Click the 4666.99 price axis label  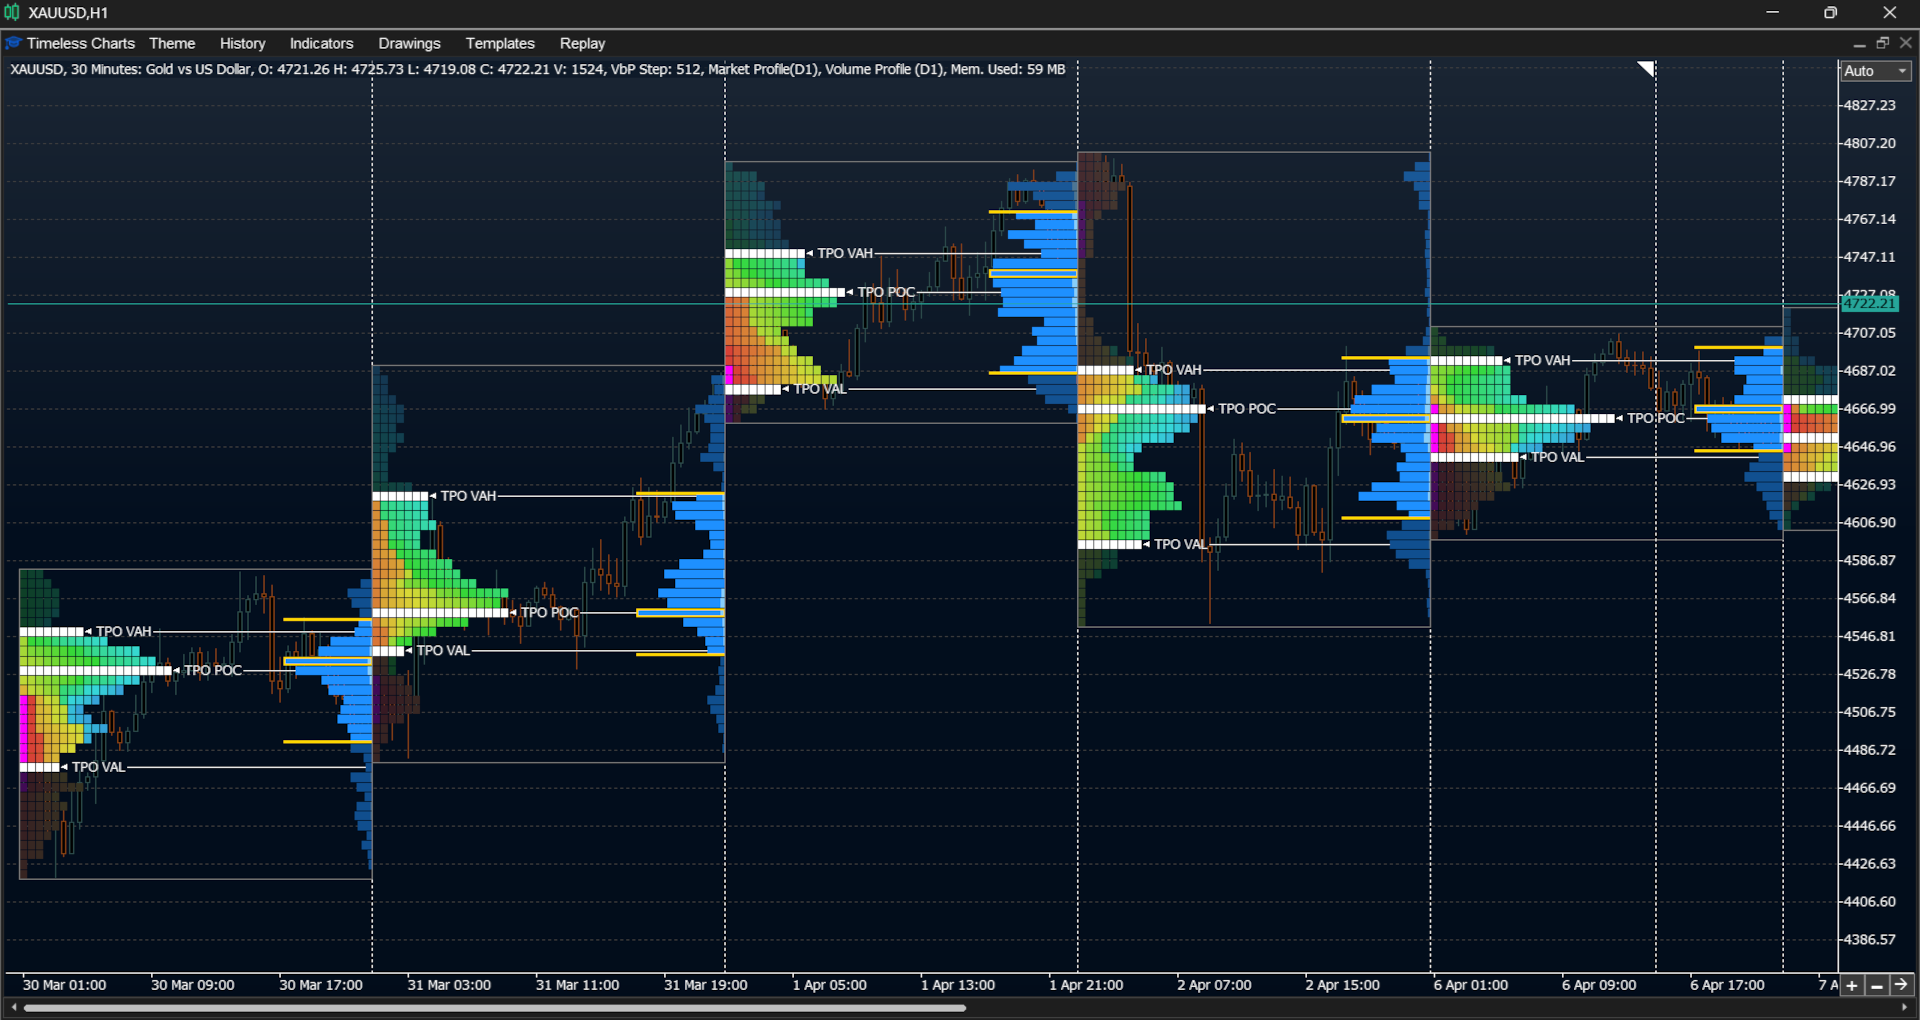pos(1870,409)
